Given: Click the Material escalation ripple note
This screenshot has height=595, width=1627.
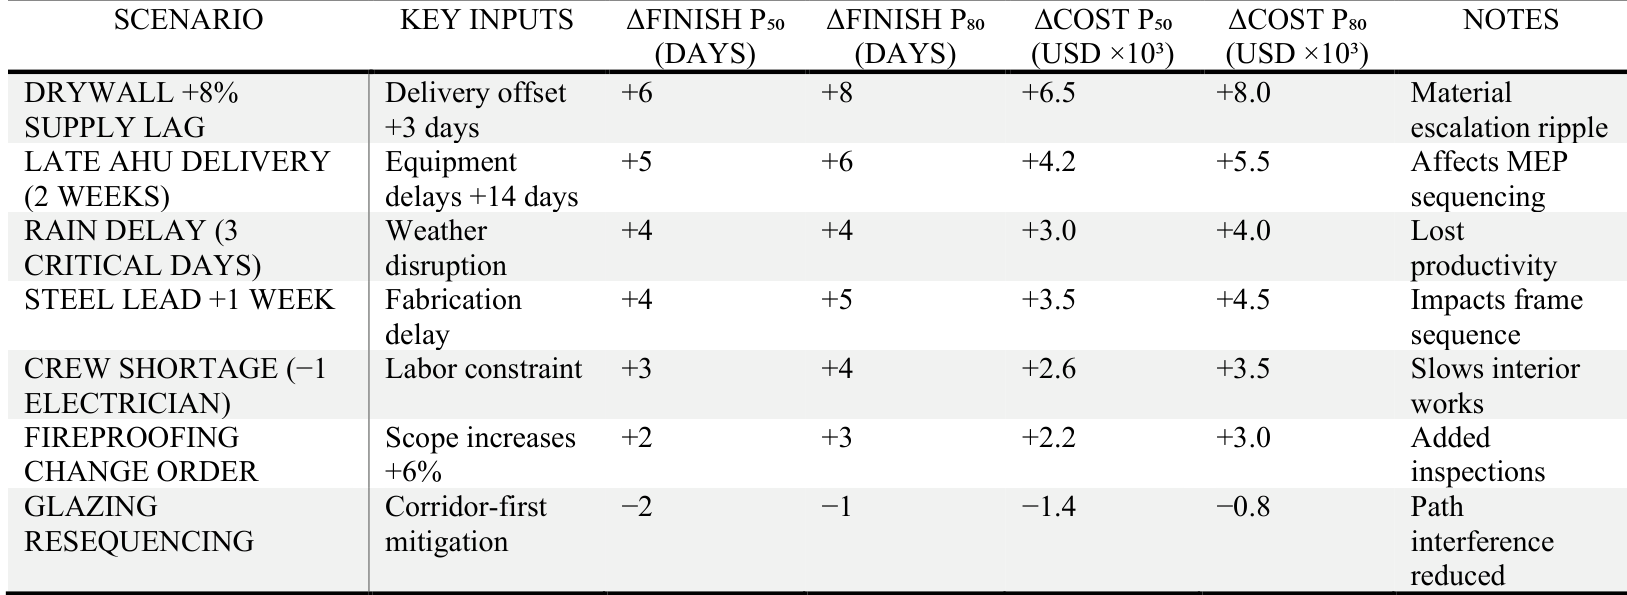Looking at the screenshot, I should (x=1508, y=110).
